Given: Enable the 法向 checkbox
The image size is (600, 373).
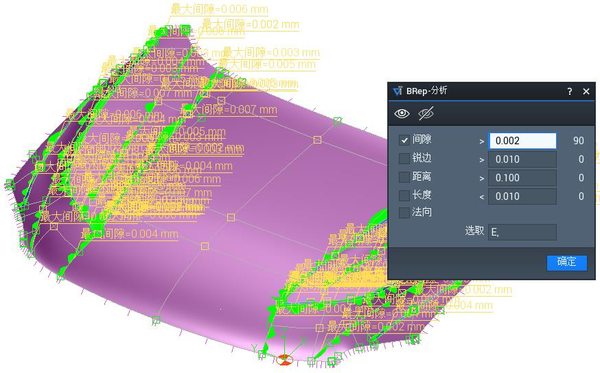Looking at the screenshot, I should tap(404, 213).
